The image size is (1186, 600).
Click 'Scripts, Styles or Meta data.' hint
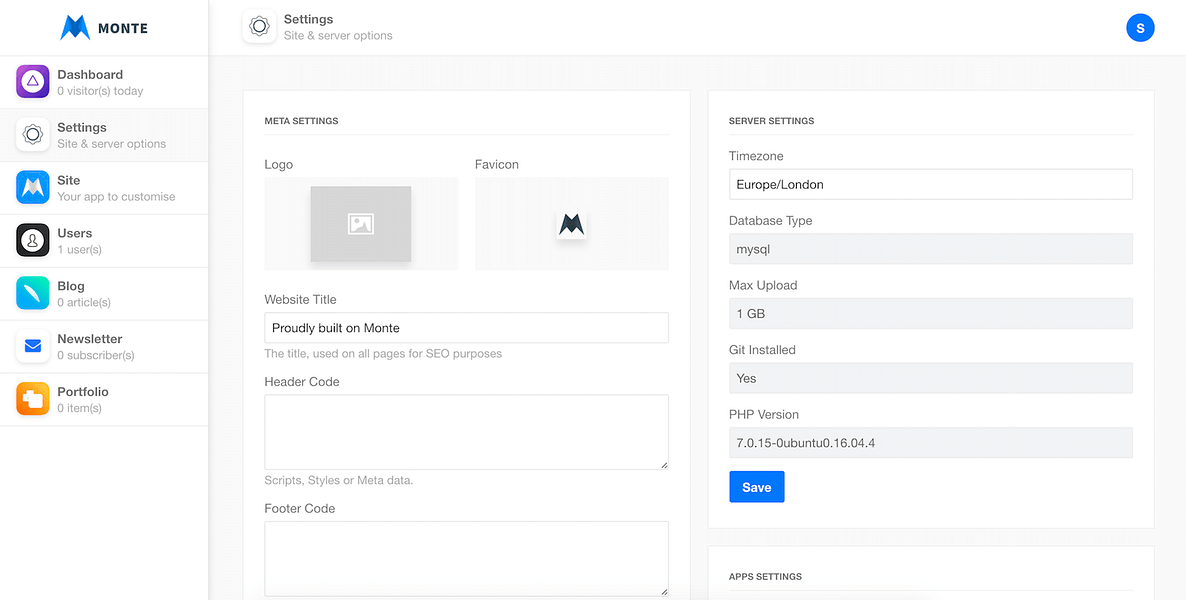(x=339, y=480)
